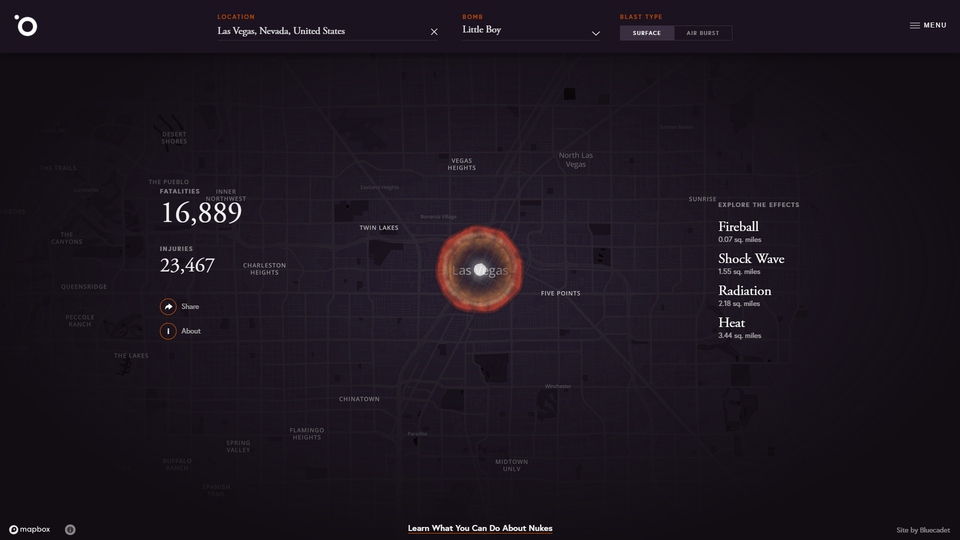Click the 2.18 sq. miles value
This screenshot has height=540, width=960.
coord(739,304)
